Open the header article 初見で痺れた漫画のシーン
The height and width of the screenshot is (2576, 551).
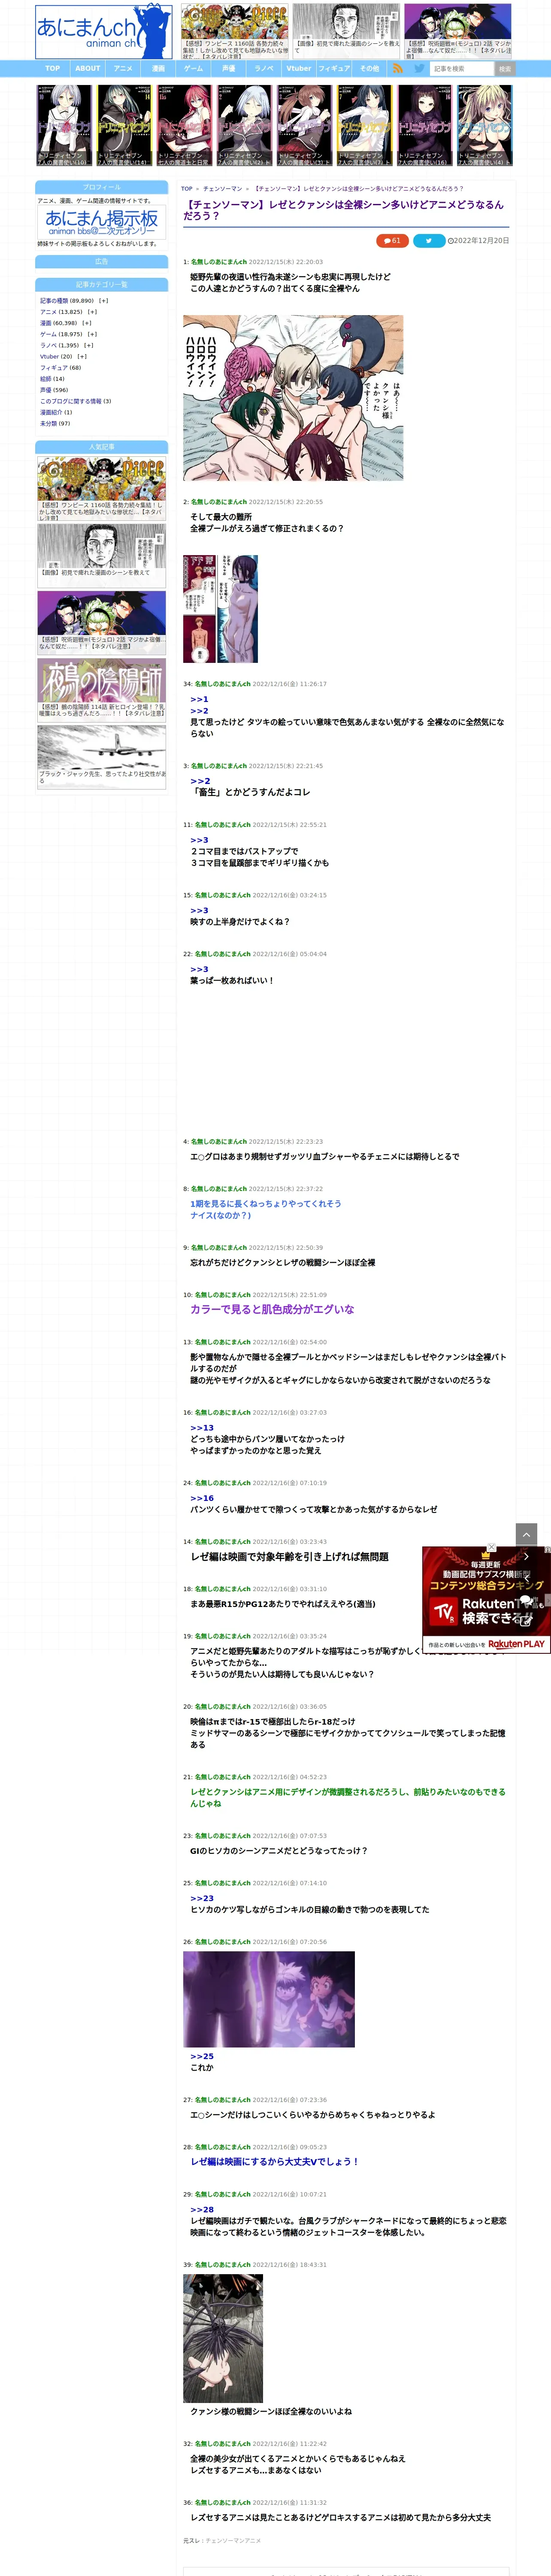coord(346,31)
